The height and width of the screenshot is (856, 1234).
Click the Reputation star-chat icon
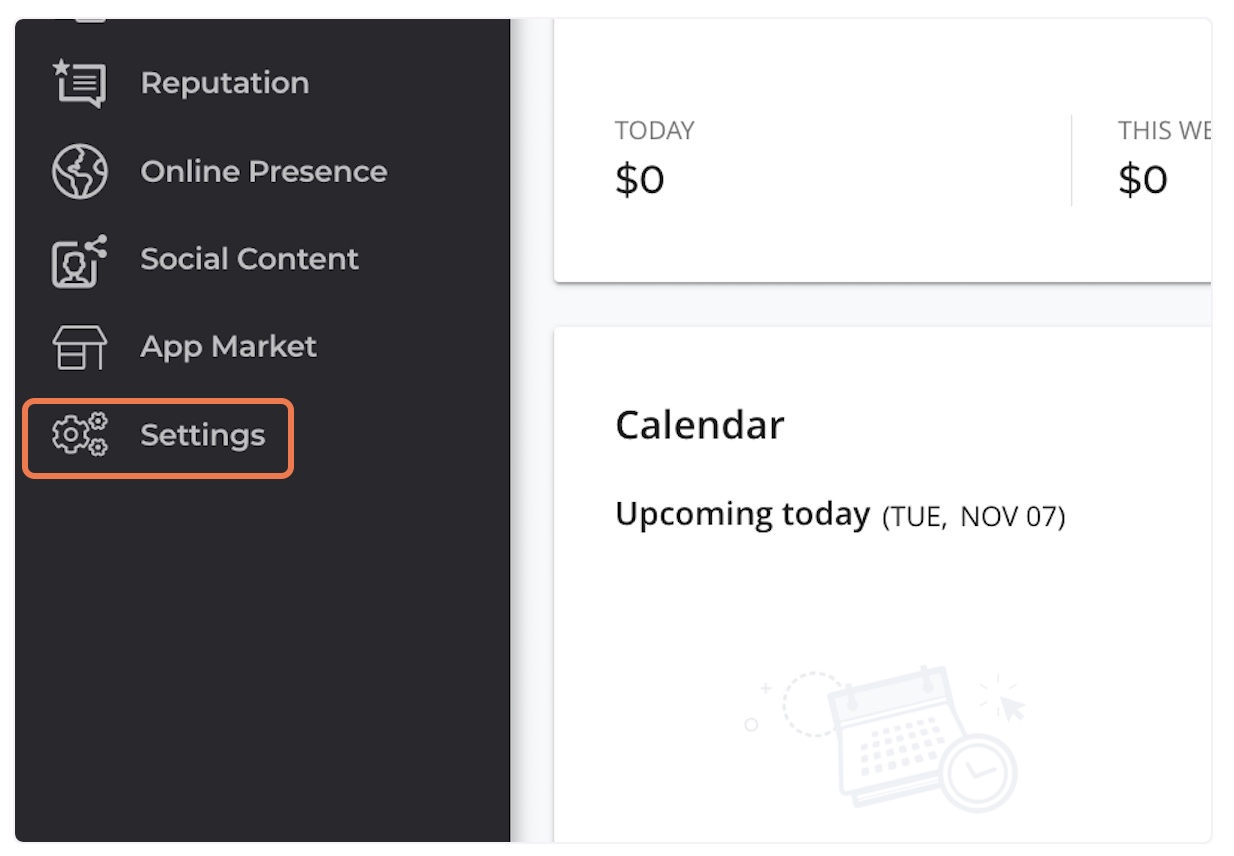(x=79, y=83)
